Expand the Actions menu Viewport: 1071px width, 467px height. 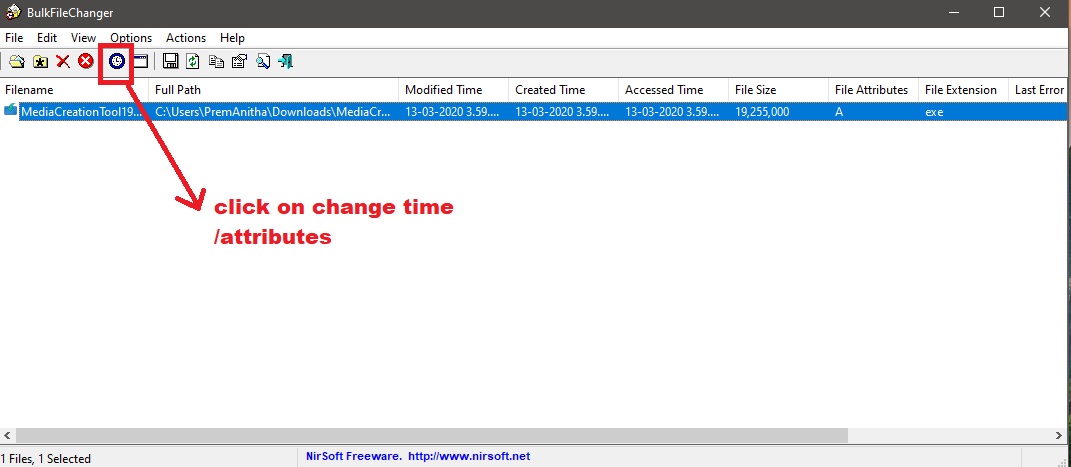coord(186,38)
